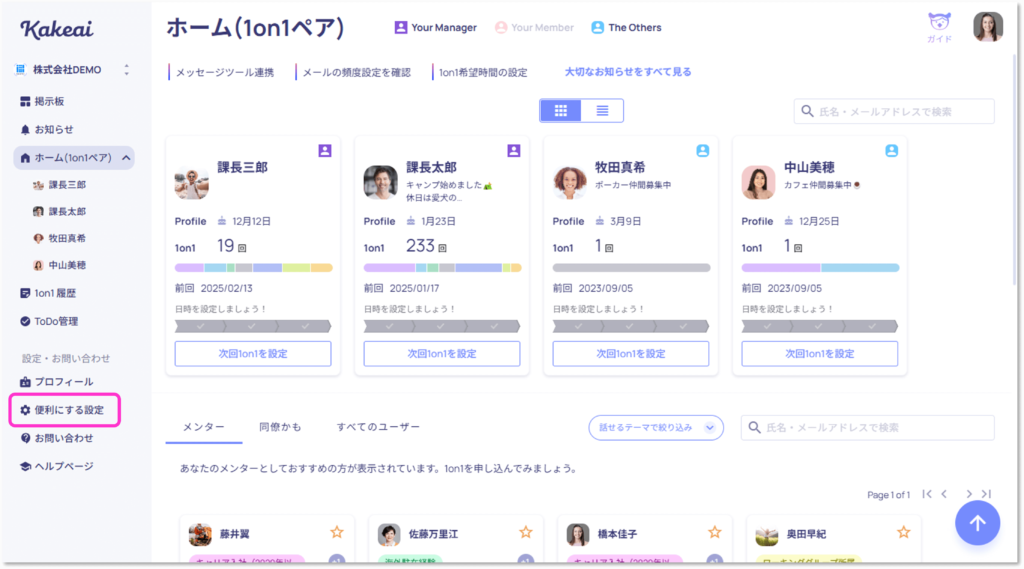Select 中山美穂 in sidebar
This screenshot has height=569, width=1024.
59,265
